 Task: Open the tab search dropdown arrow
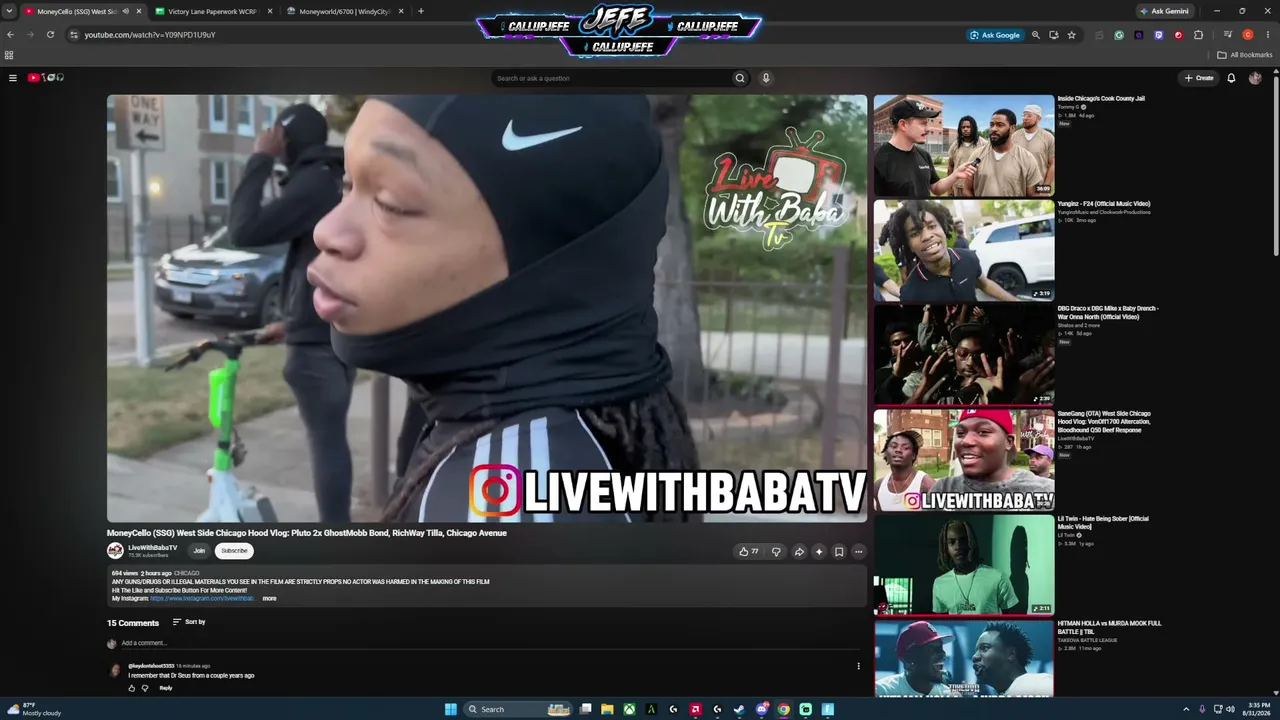[x=9, y=11]
